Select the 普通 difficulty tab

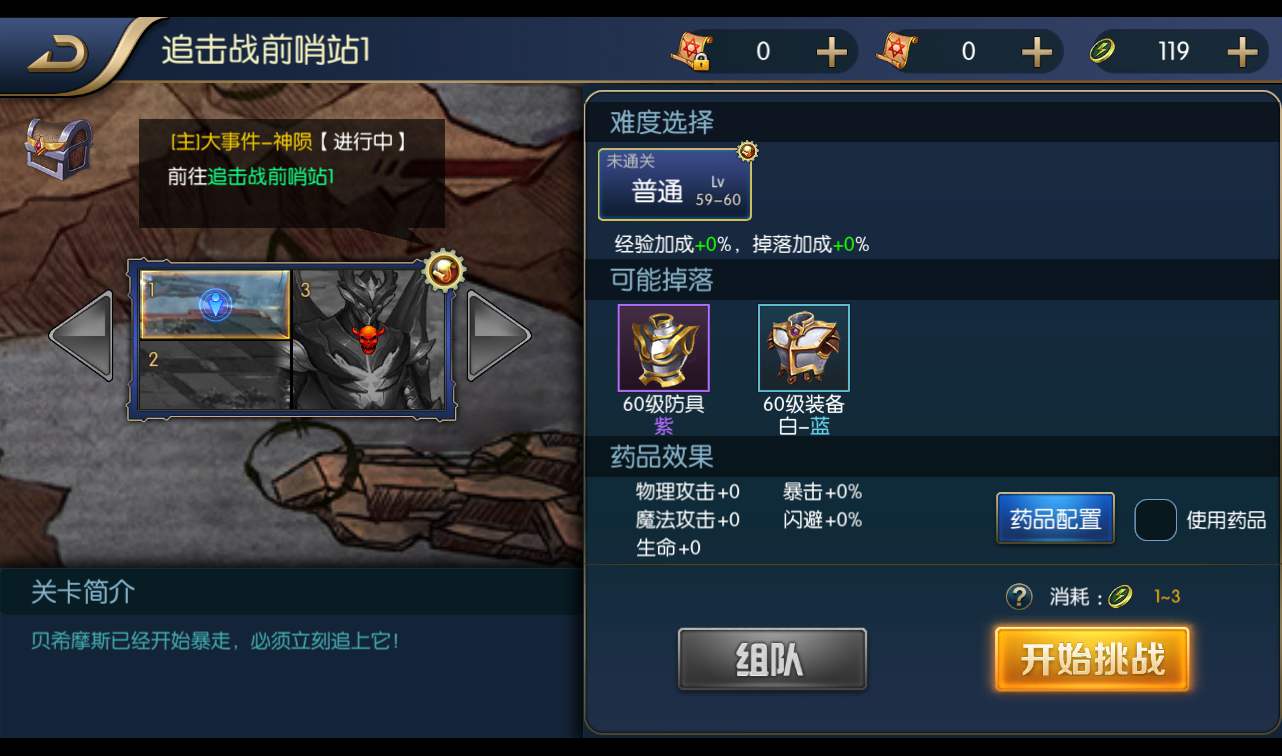tap(674, 184)
